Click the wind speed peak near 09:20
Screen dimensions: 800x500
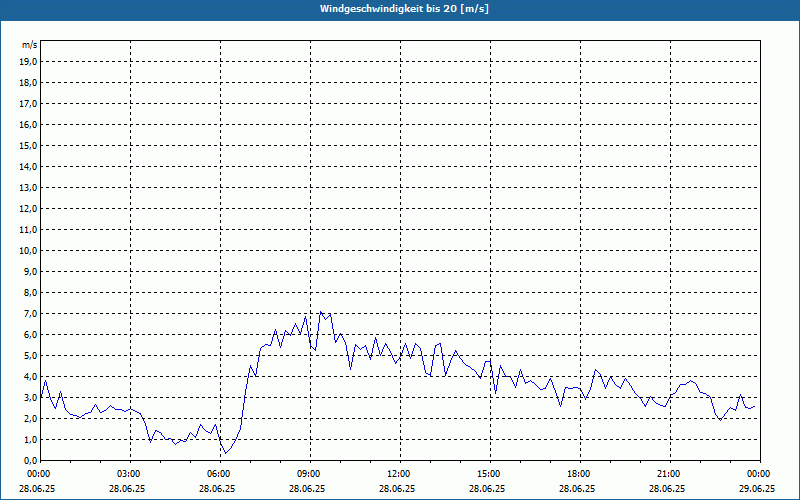pyautogui.click(x=320, y=312)
